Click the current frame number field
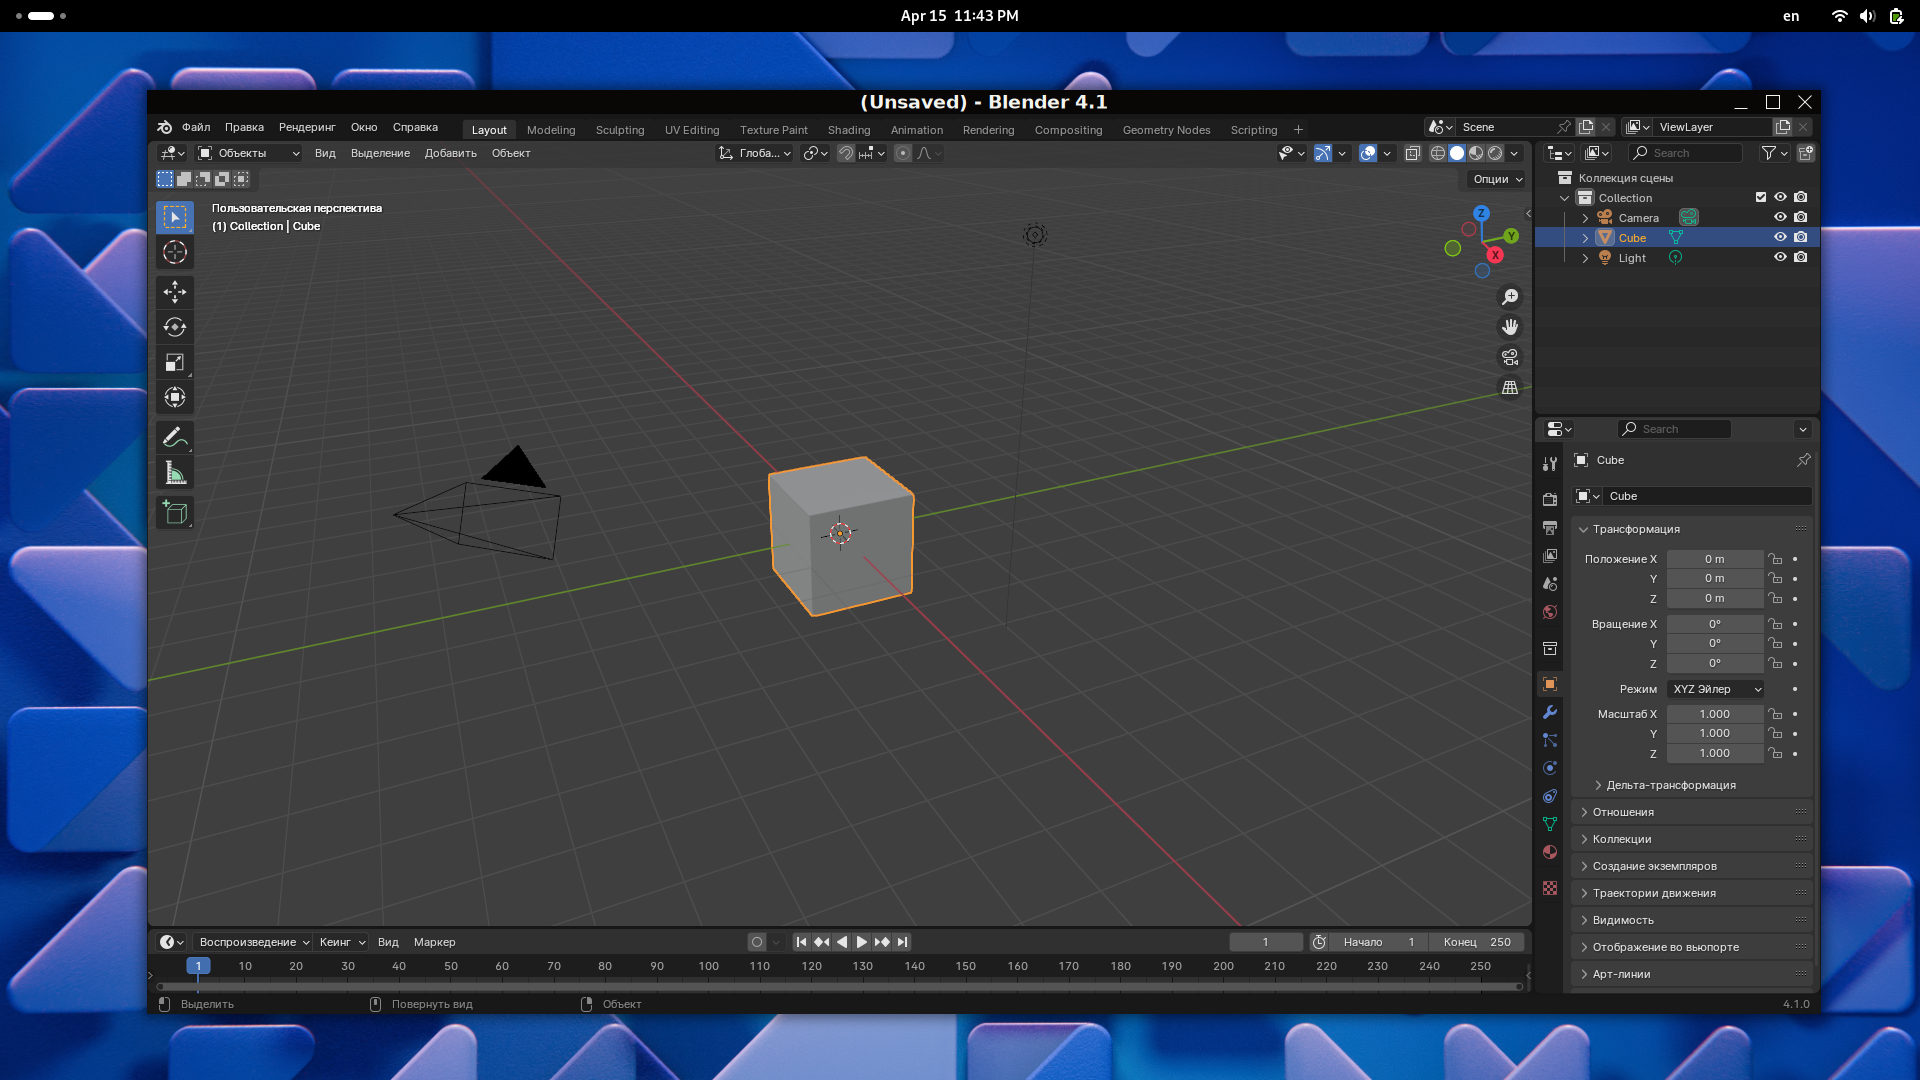The height and width of the screenshot is (1080, 1920). 1265,942
